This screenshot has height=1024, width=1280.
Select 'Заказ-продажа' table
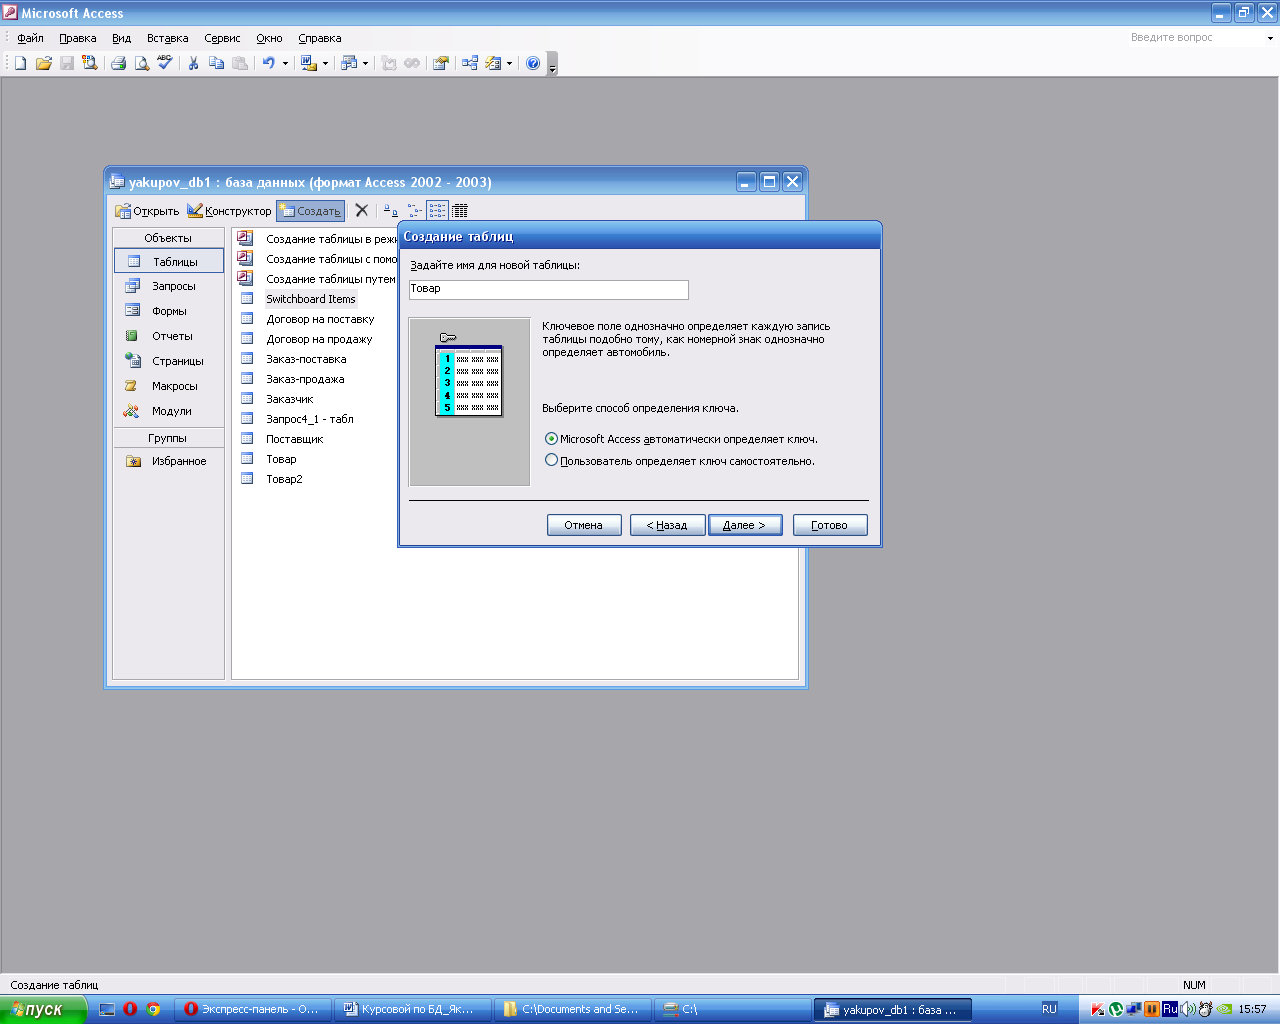[305, 379]
